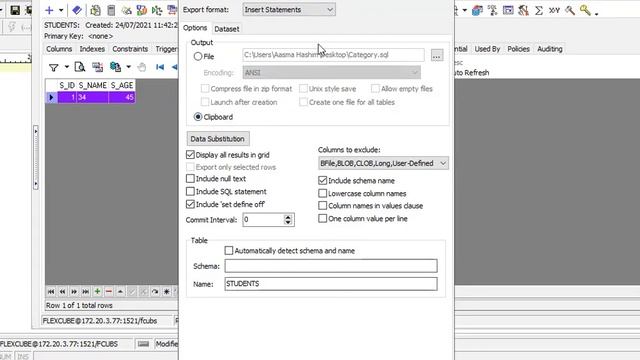Click the S_NAME column header
640x360 pixels.
click(93, 85)
